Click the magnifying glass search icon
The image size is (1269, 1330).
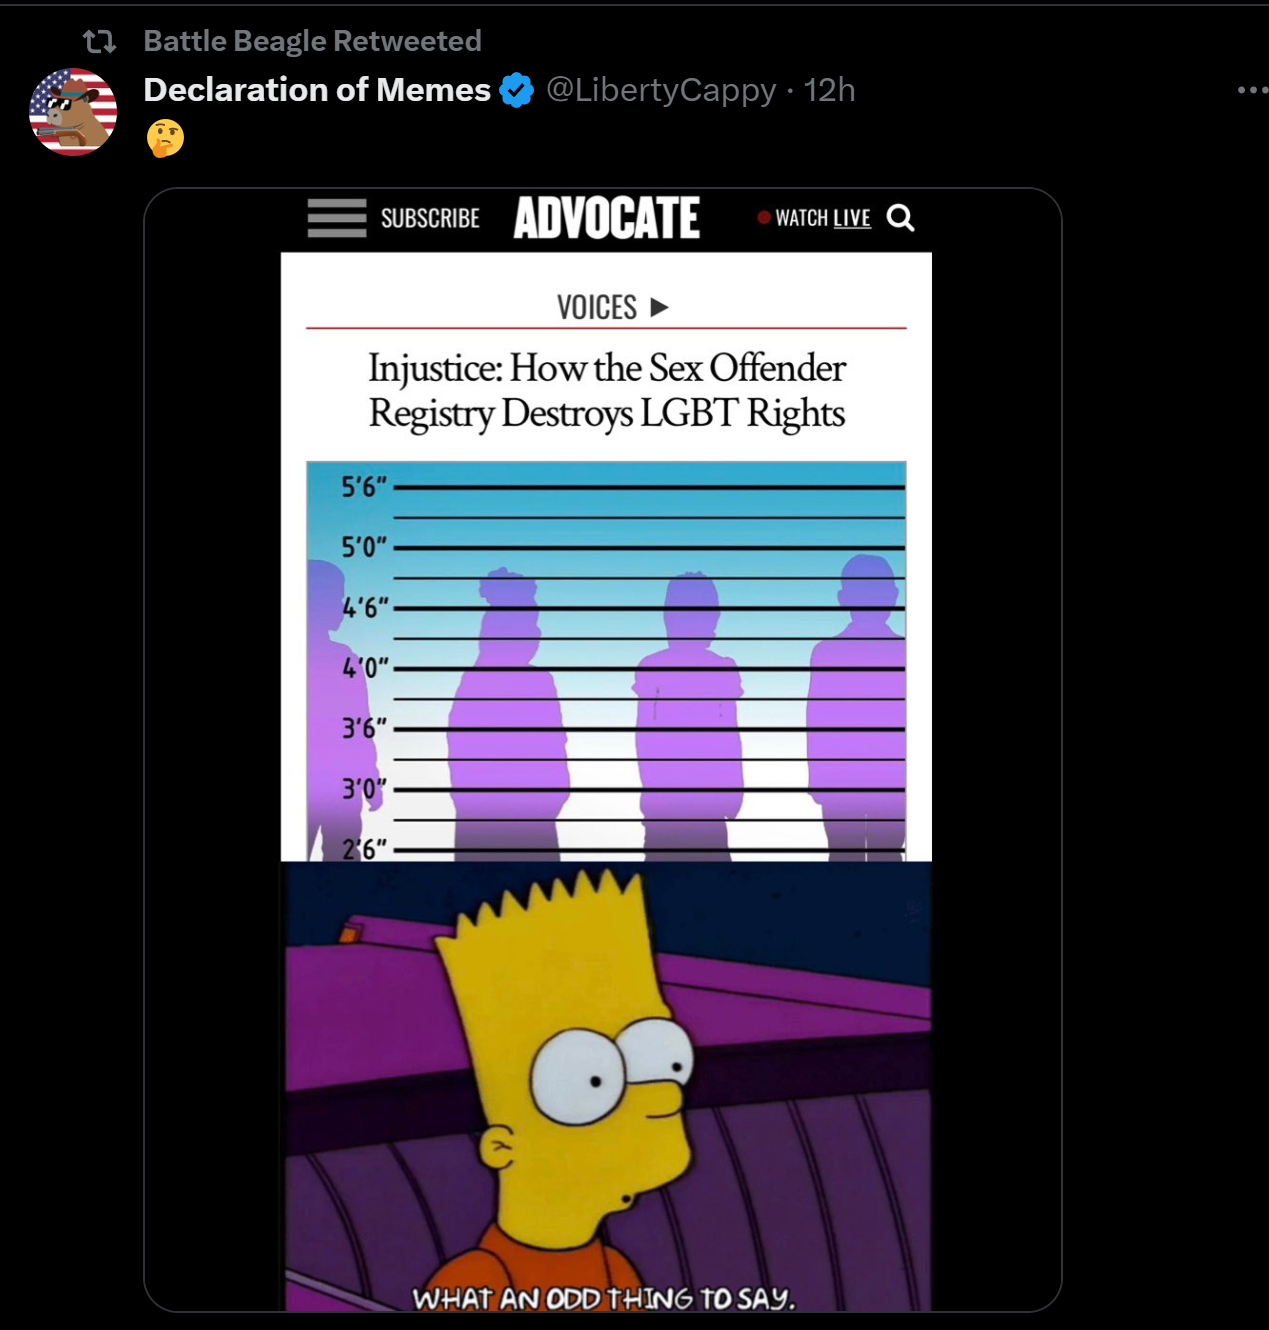pyautogui.click(x=901, y=218)
